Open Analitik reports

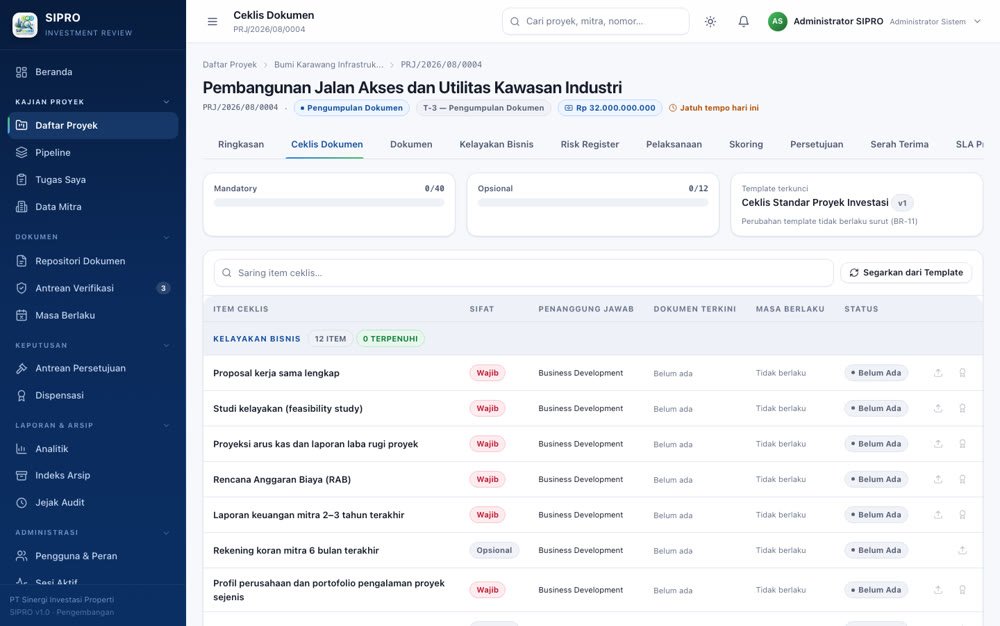[93, 449]
